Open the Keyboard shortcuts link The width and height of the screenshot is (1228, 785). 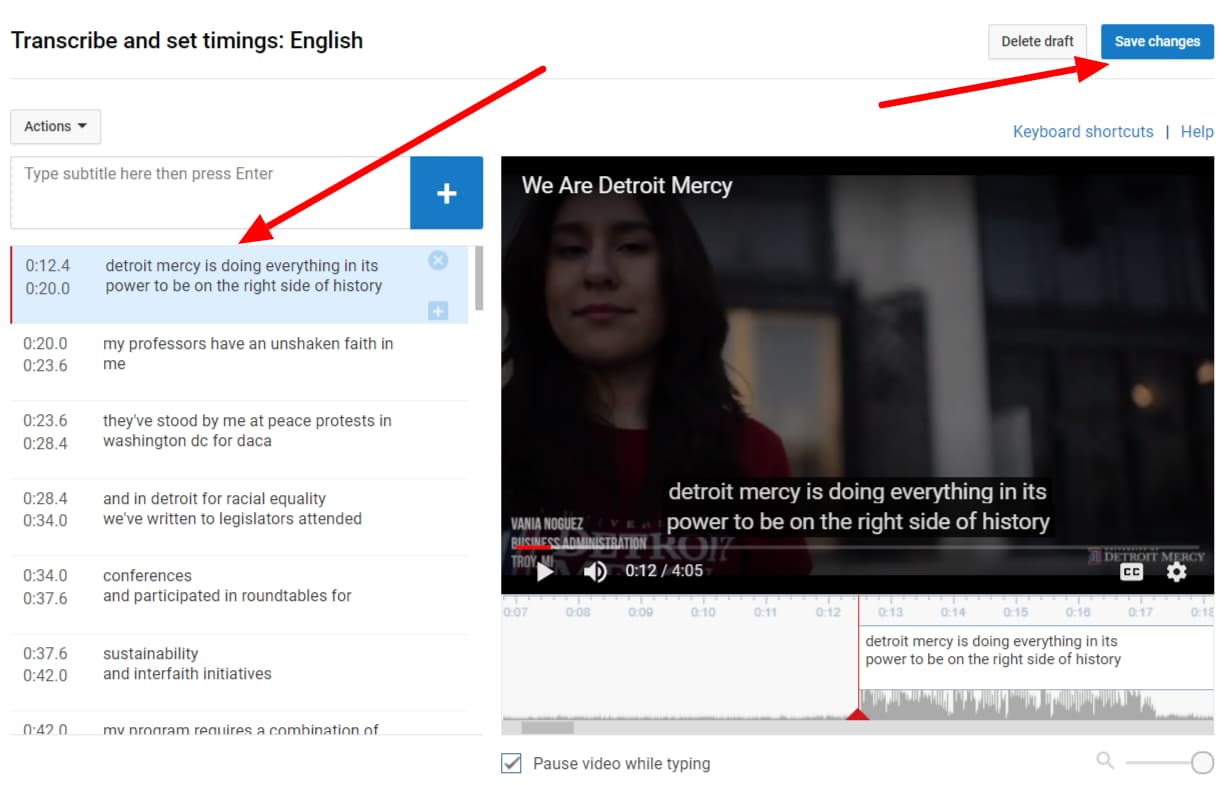[1083, 131]
